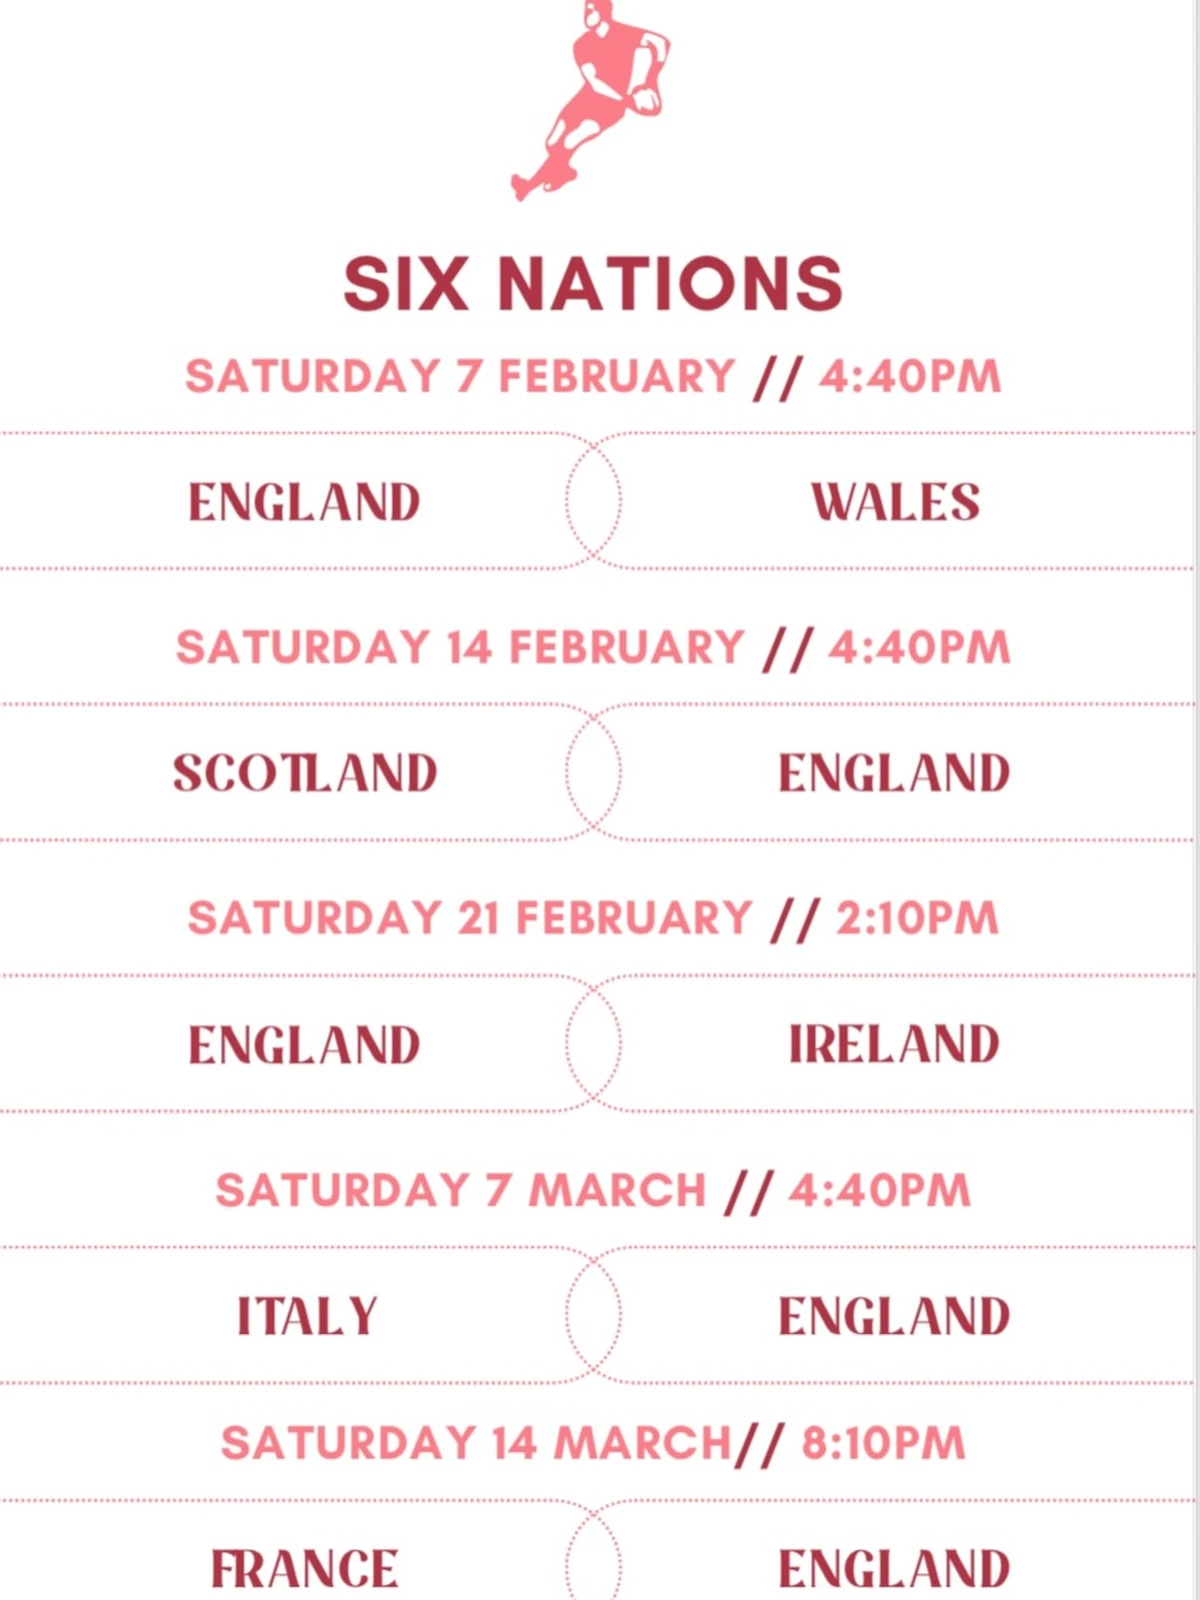1200x1600 pixels.
Task: Click WALES team name
Action: [895, 502]
